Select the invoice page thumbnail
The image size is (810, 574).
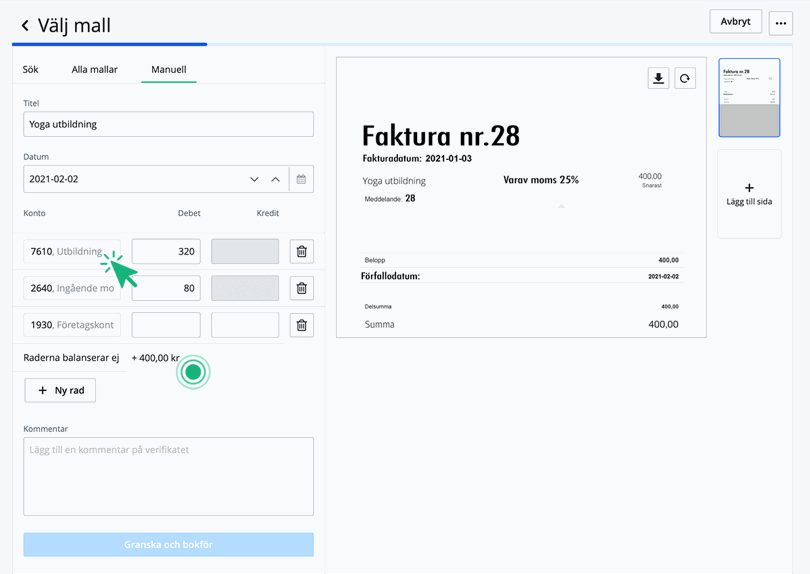[749, 97]
